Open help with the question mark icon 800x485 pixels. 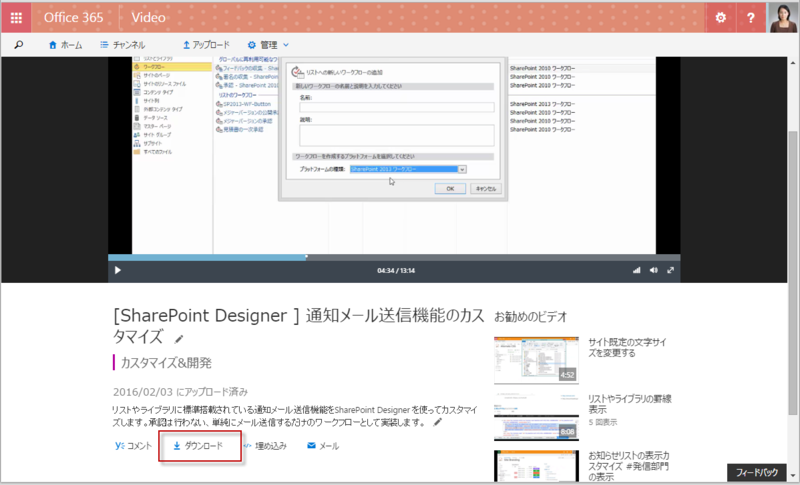tap(751, 18)
